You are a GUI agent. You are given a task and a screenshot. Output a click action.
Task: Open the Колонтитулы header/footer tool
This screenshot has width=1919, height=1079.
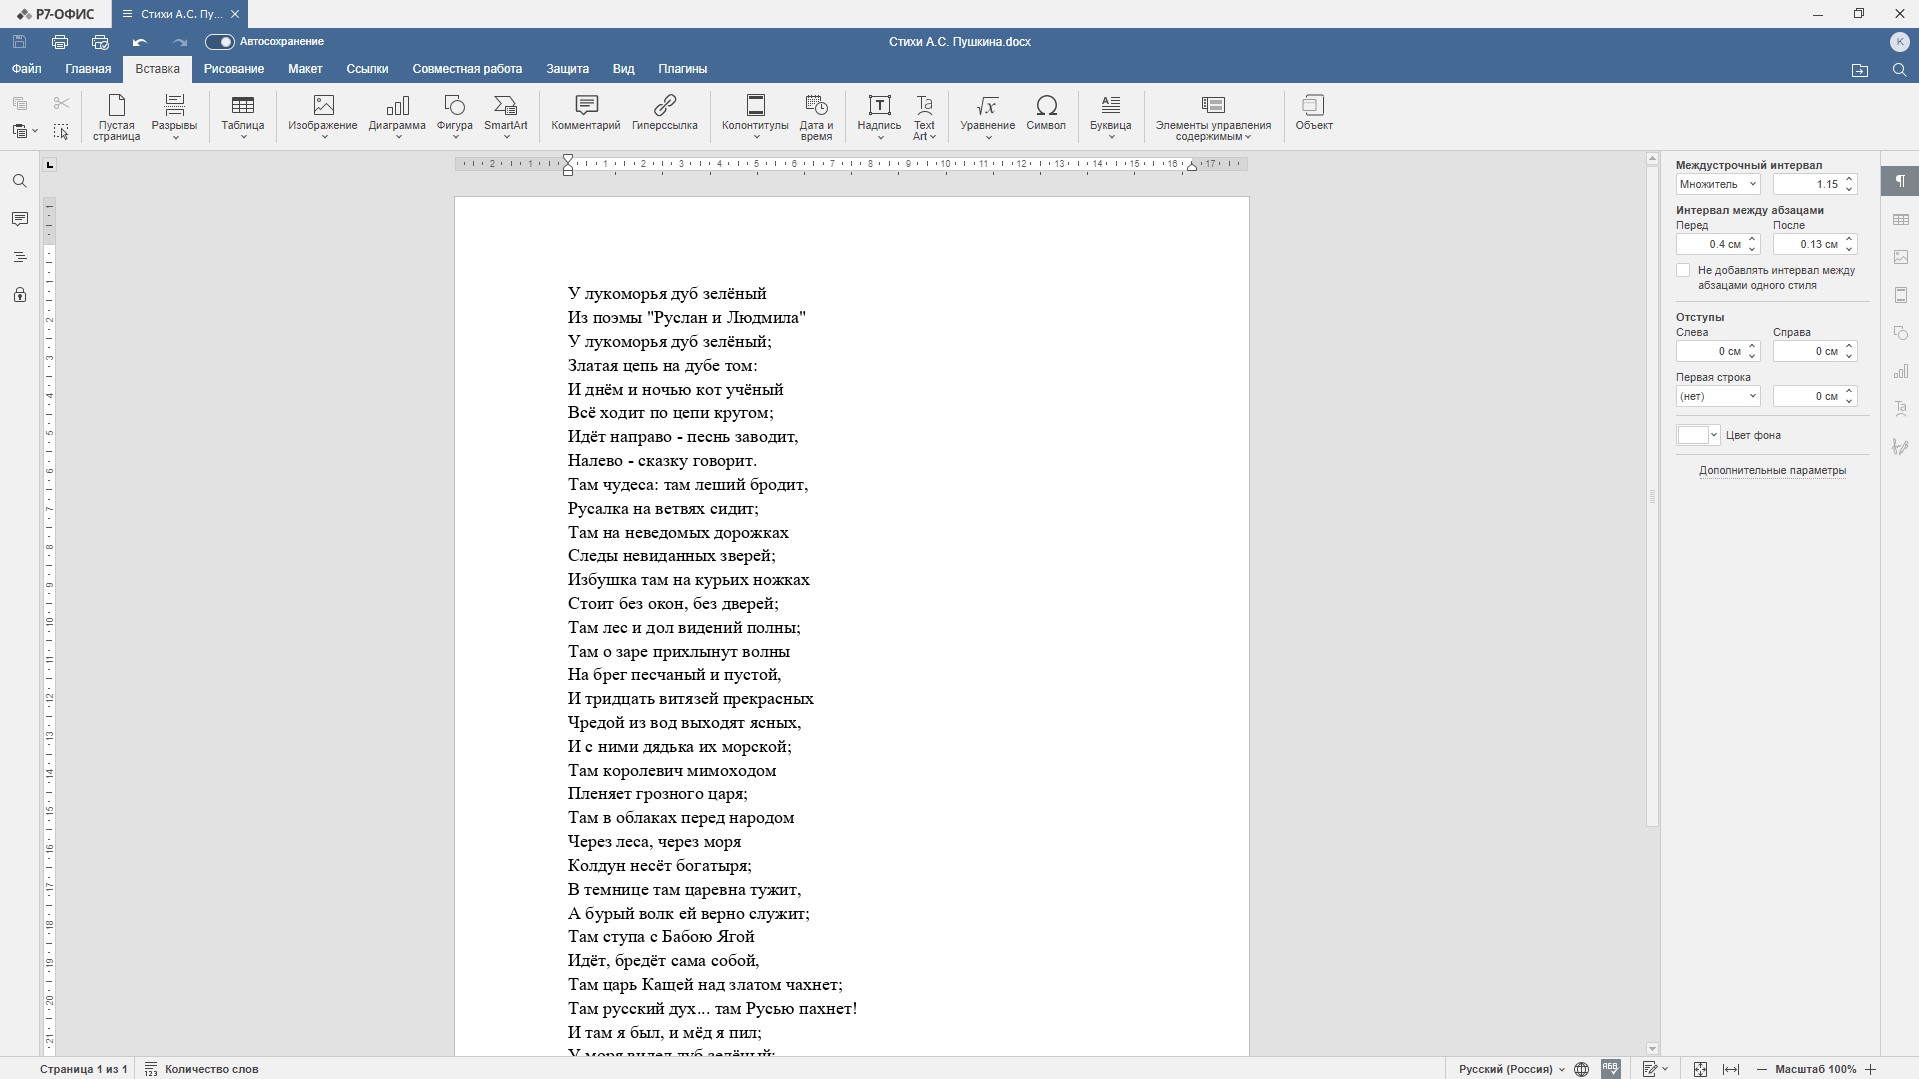(755, 117)
